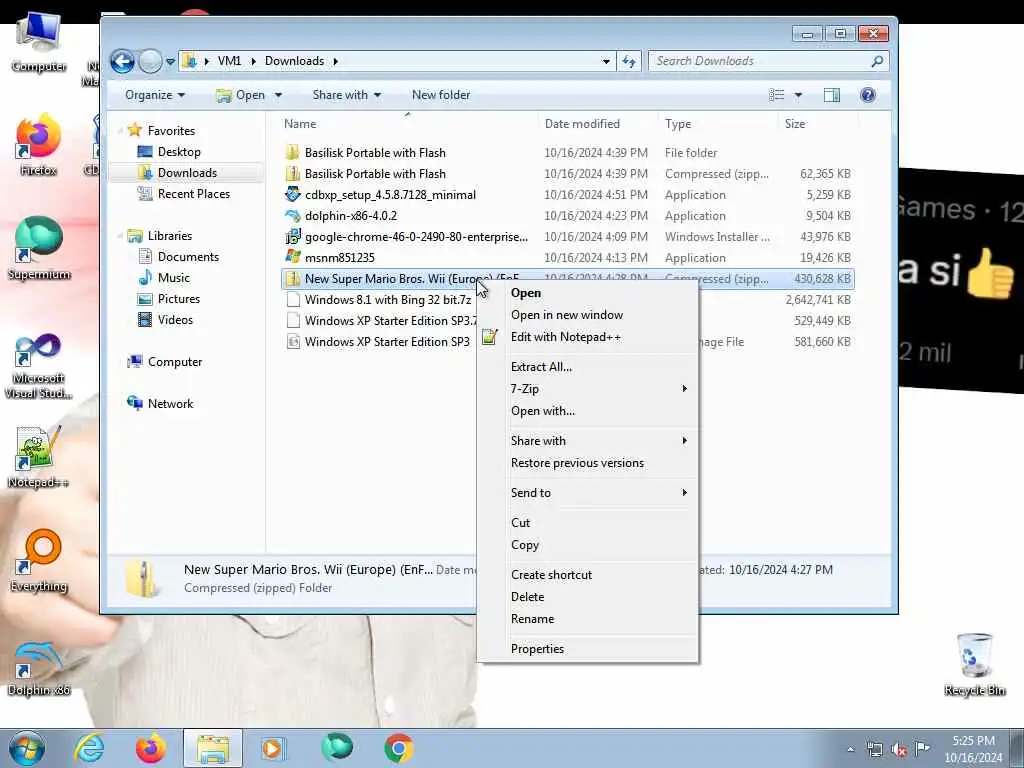Open the Notepad++ desktop shortcut

tap(39, 457)
